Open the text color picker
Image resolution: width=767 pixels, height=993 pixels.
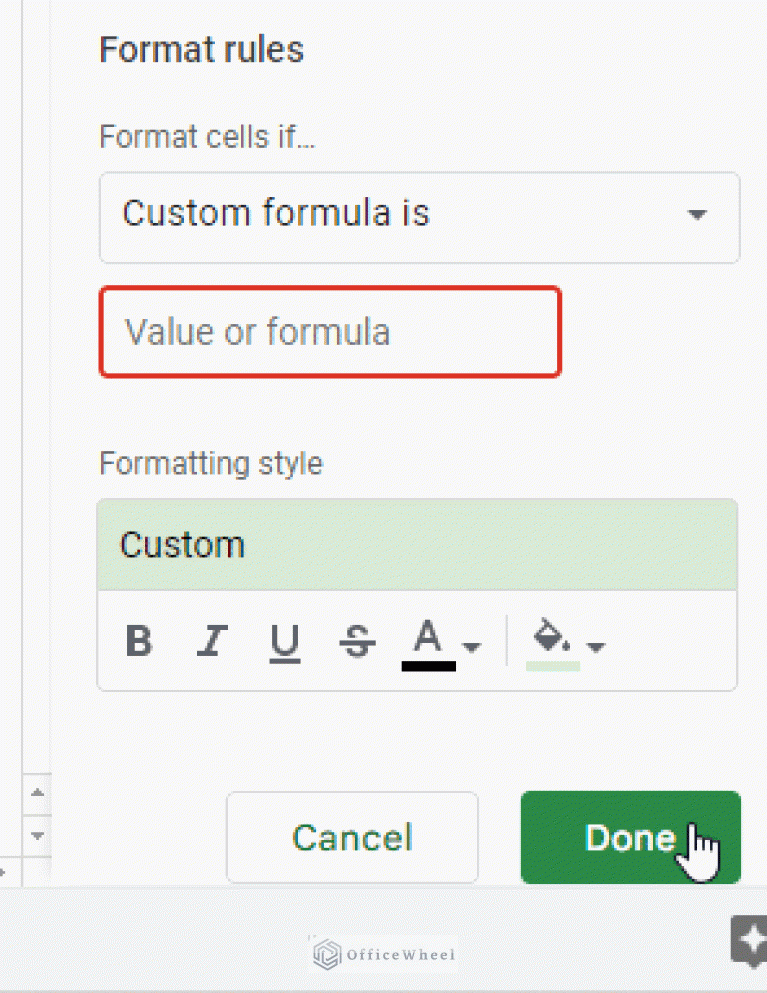pos(428,638)
